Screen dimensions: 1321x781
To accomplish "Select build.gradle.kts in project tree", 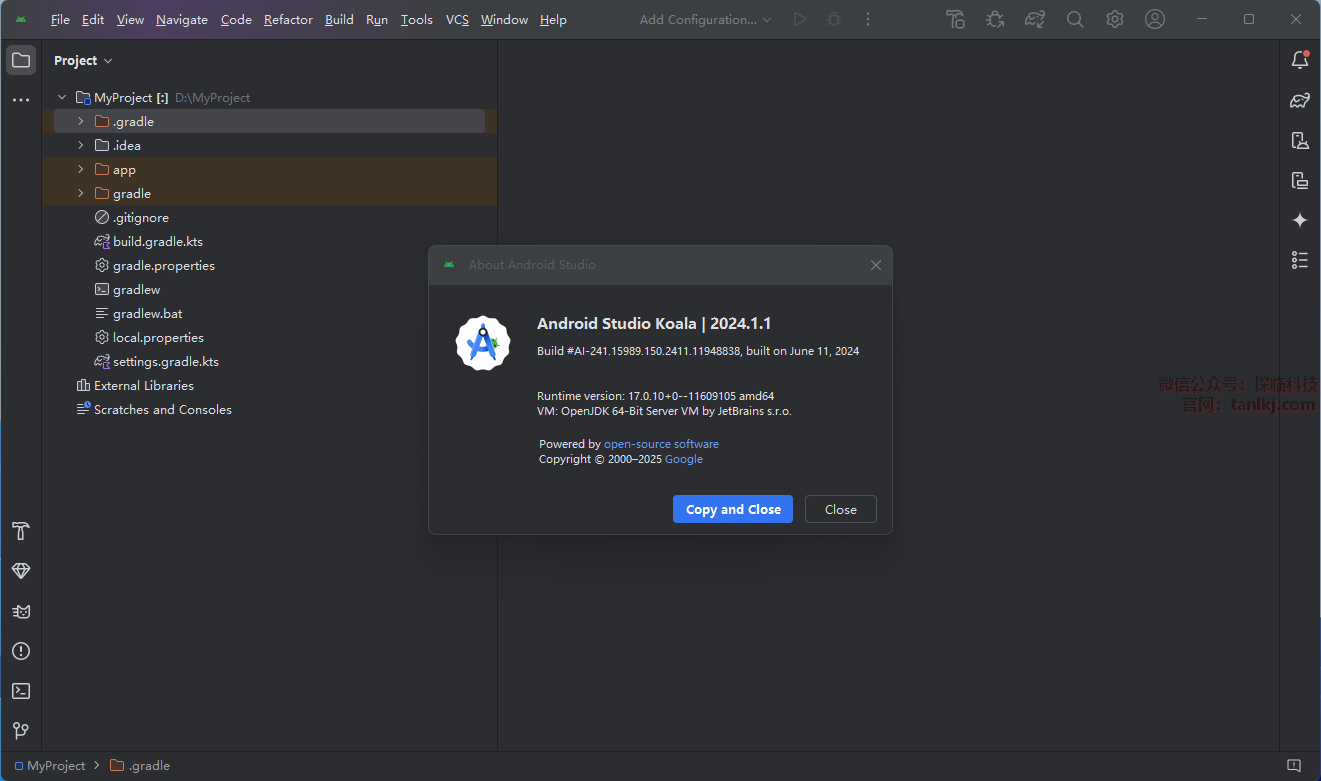I will tap(157, 241).
